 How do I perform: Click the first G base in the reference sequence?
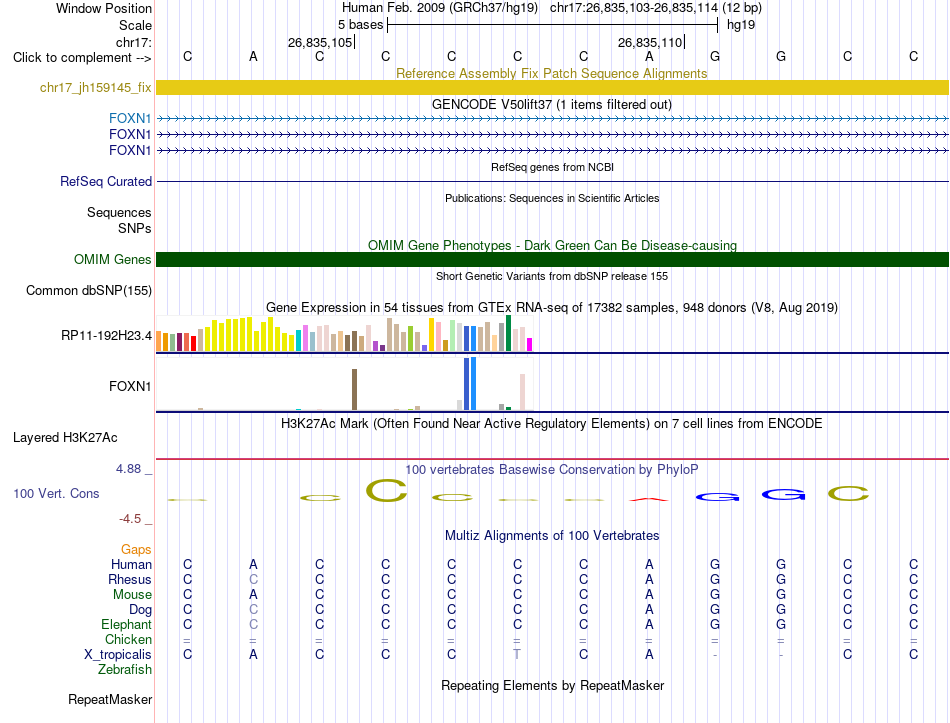pos(715,56)
